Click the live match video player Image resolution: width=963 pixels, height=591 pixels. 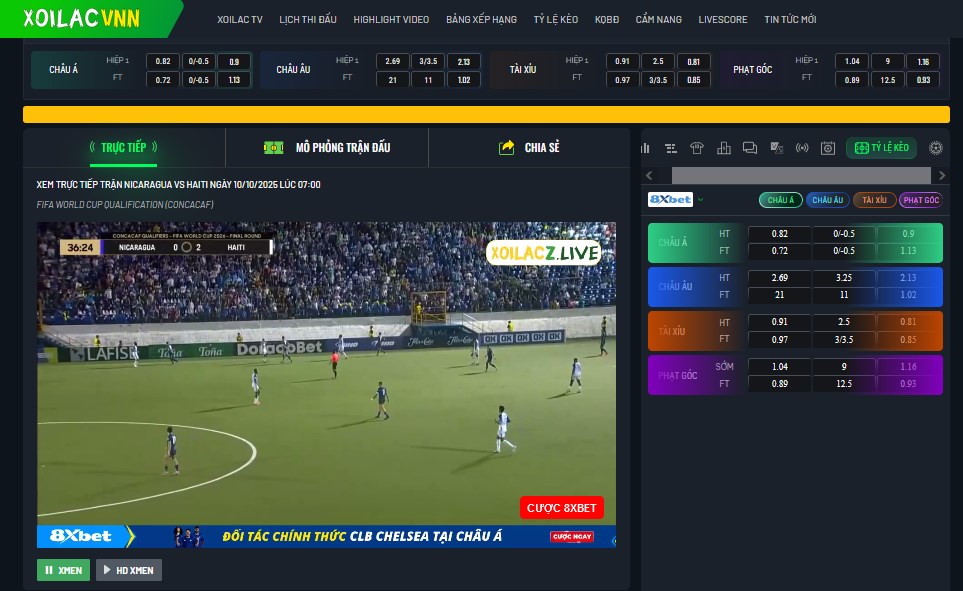[x=326, y=380]
